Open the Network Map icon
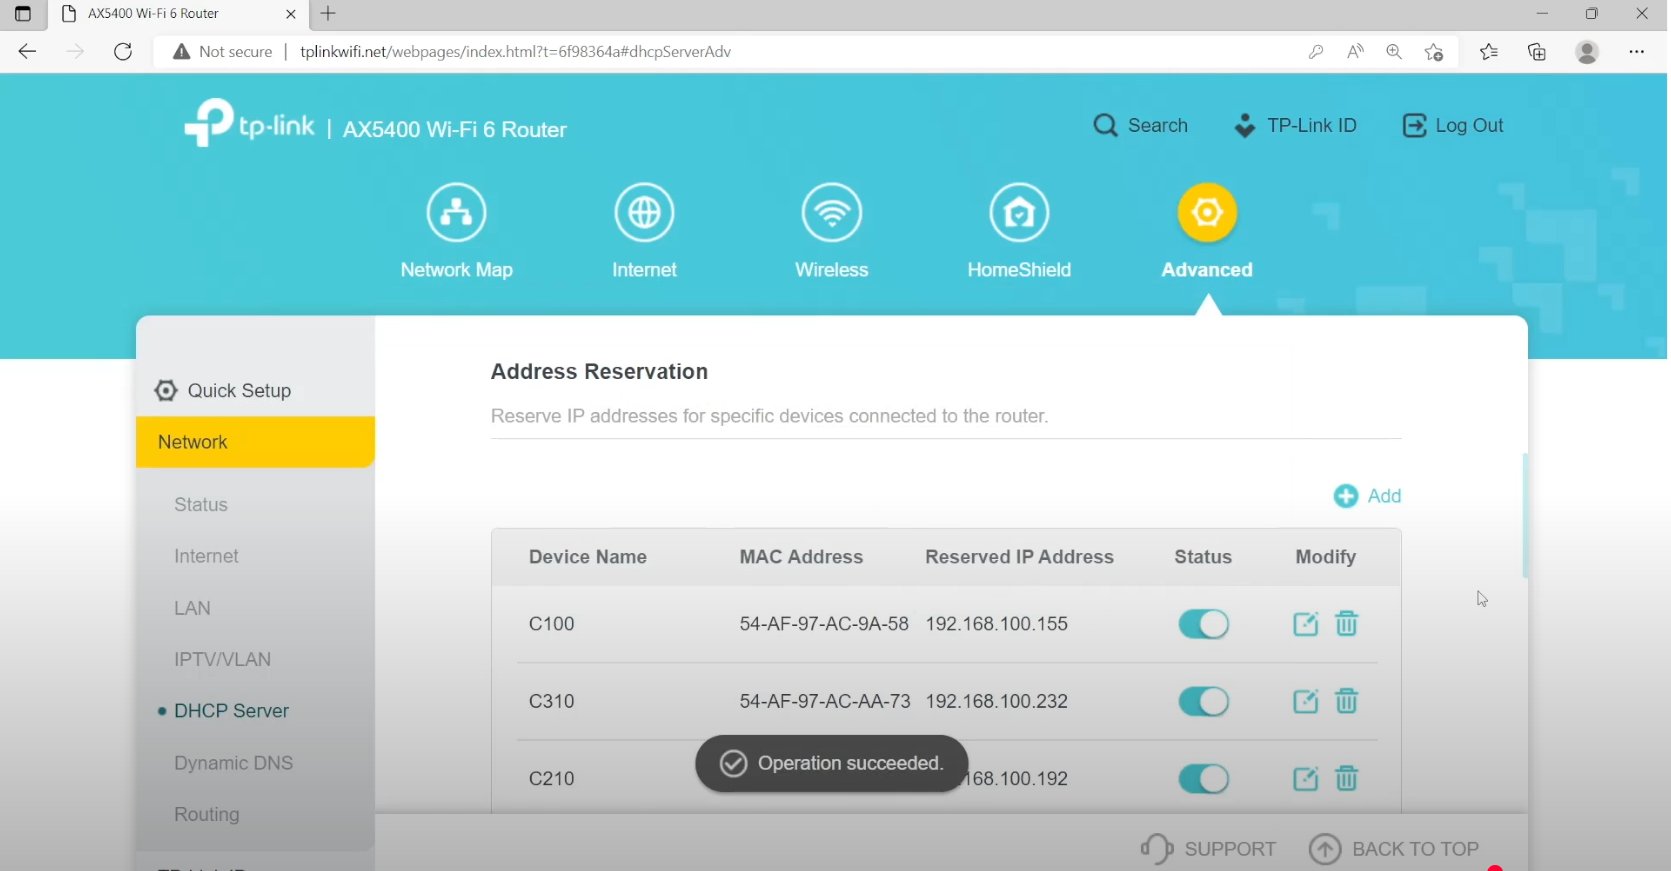This screenshot has height=871, width=1671. click(x=456, y=213)
